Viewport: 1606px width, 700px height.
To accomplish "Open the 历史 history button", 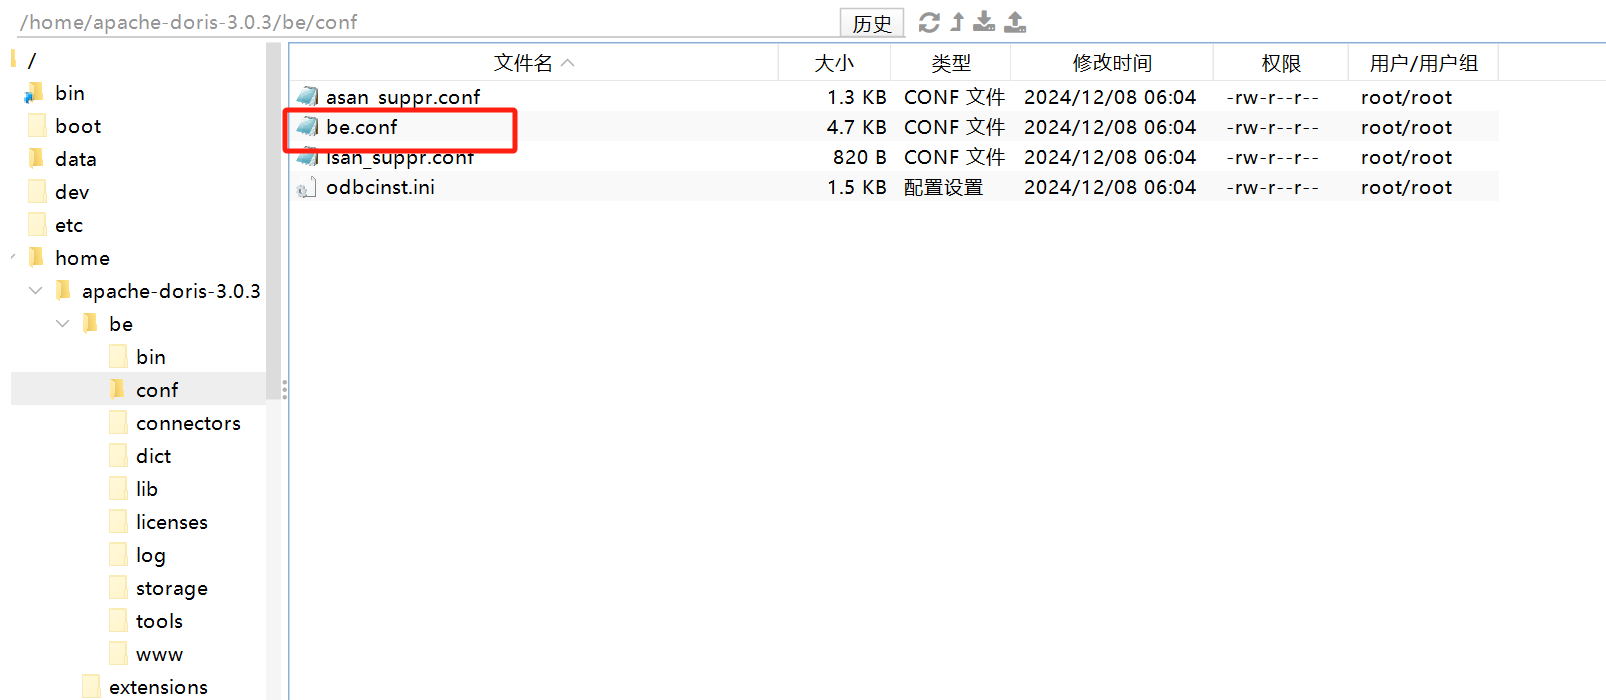I will [x=871, y=23].
